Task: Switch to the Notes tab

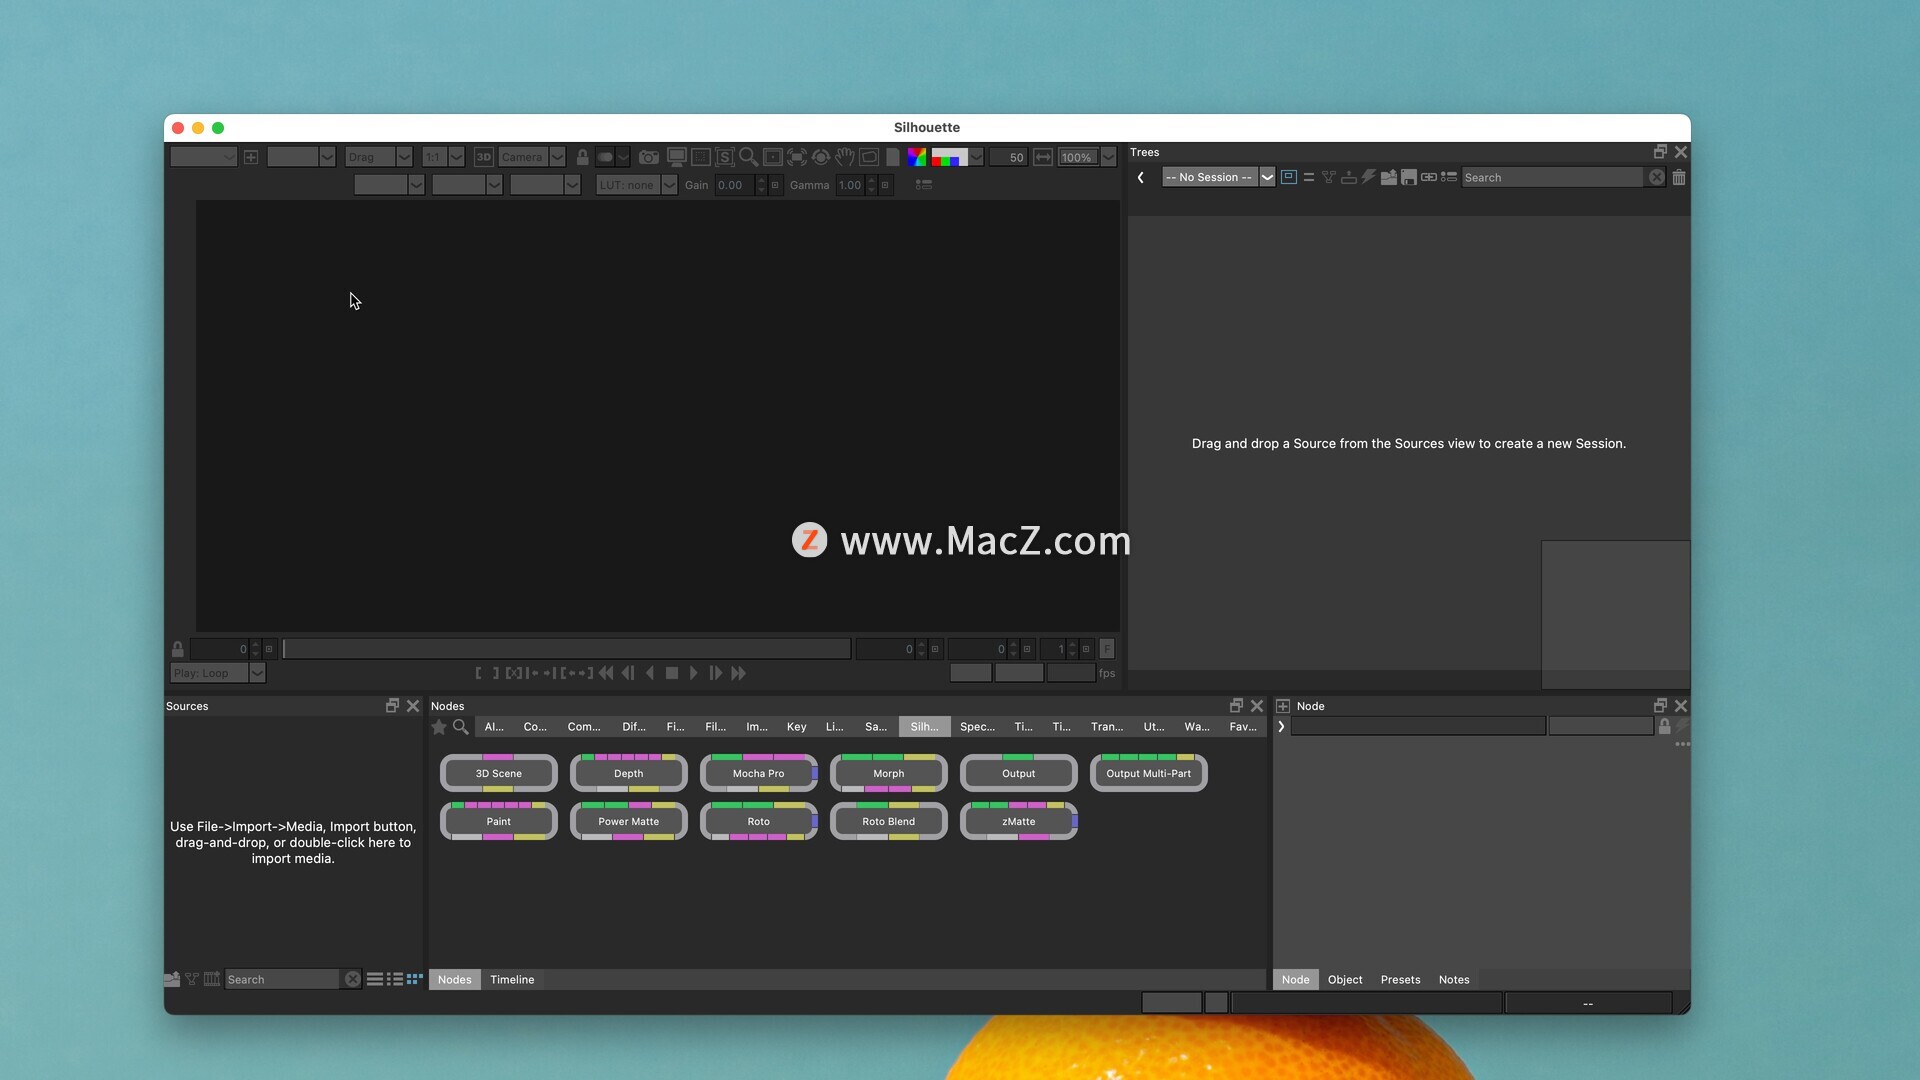Action: tap(1454, 980)
